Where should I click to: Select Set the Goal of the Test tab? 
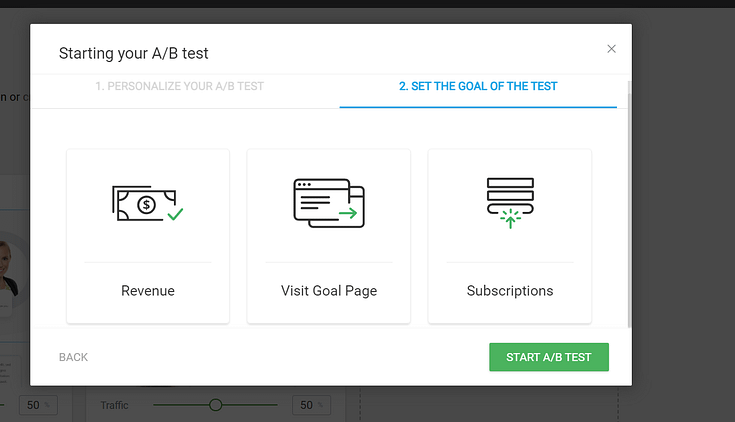pyautogui.click(x=478, y=86)
